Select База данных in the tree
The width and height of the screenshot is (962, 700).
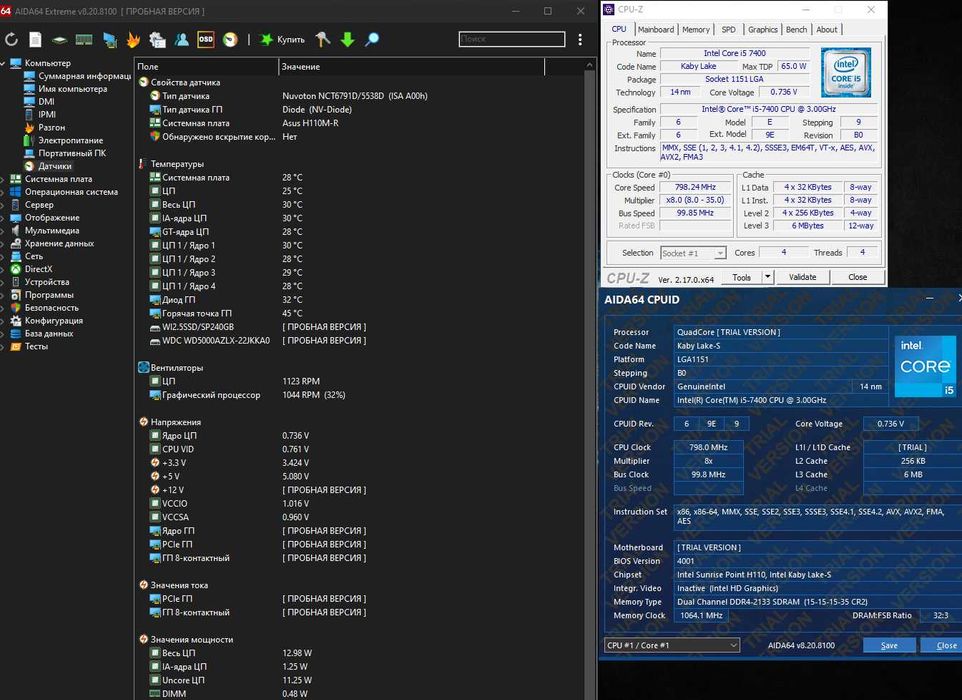pyautogui.click(x=48, y=334)
